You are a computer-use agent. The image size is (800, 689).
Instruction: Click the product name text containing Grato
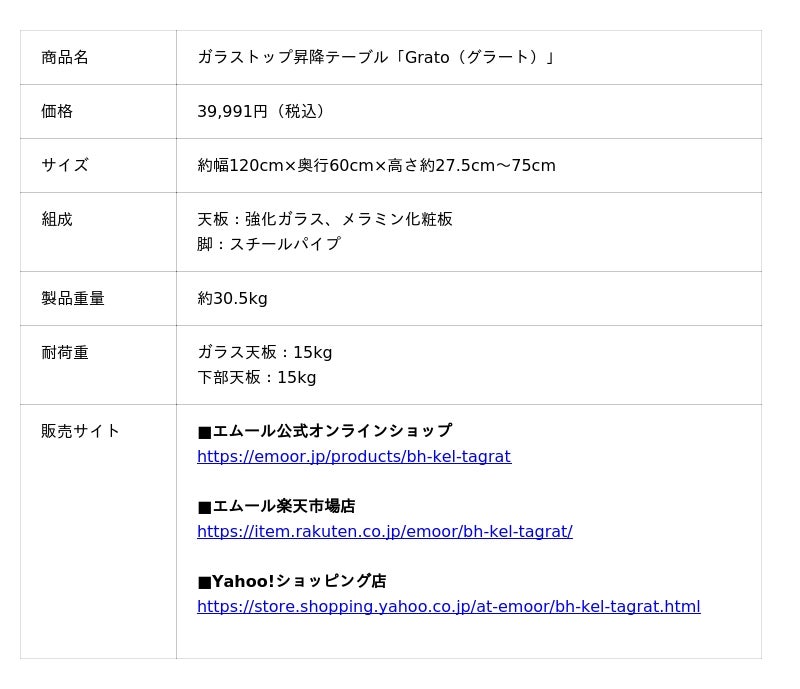pos(376,58)
